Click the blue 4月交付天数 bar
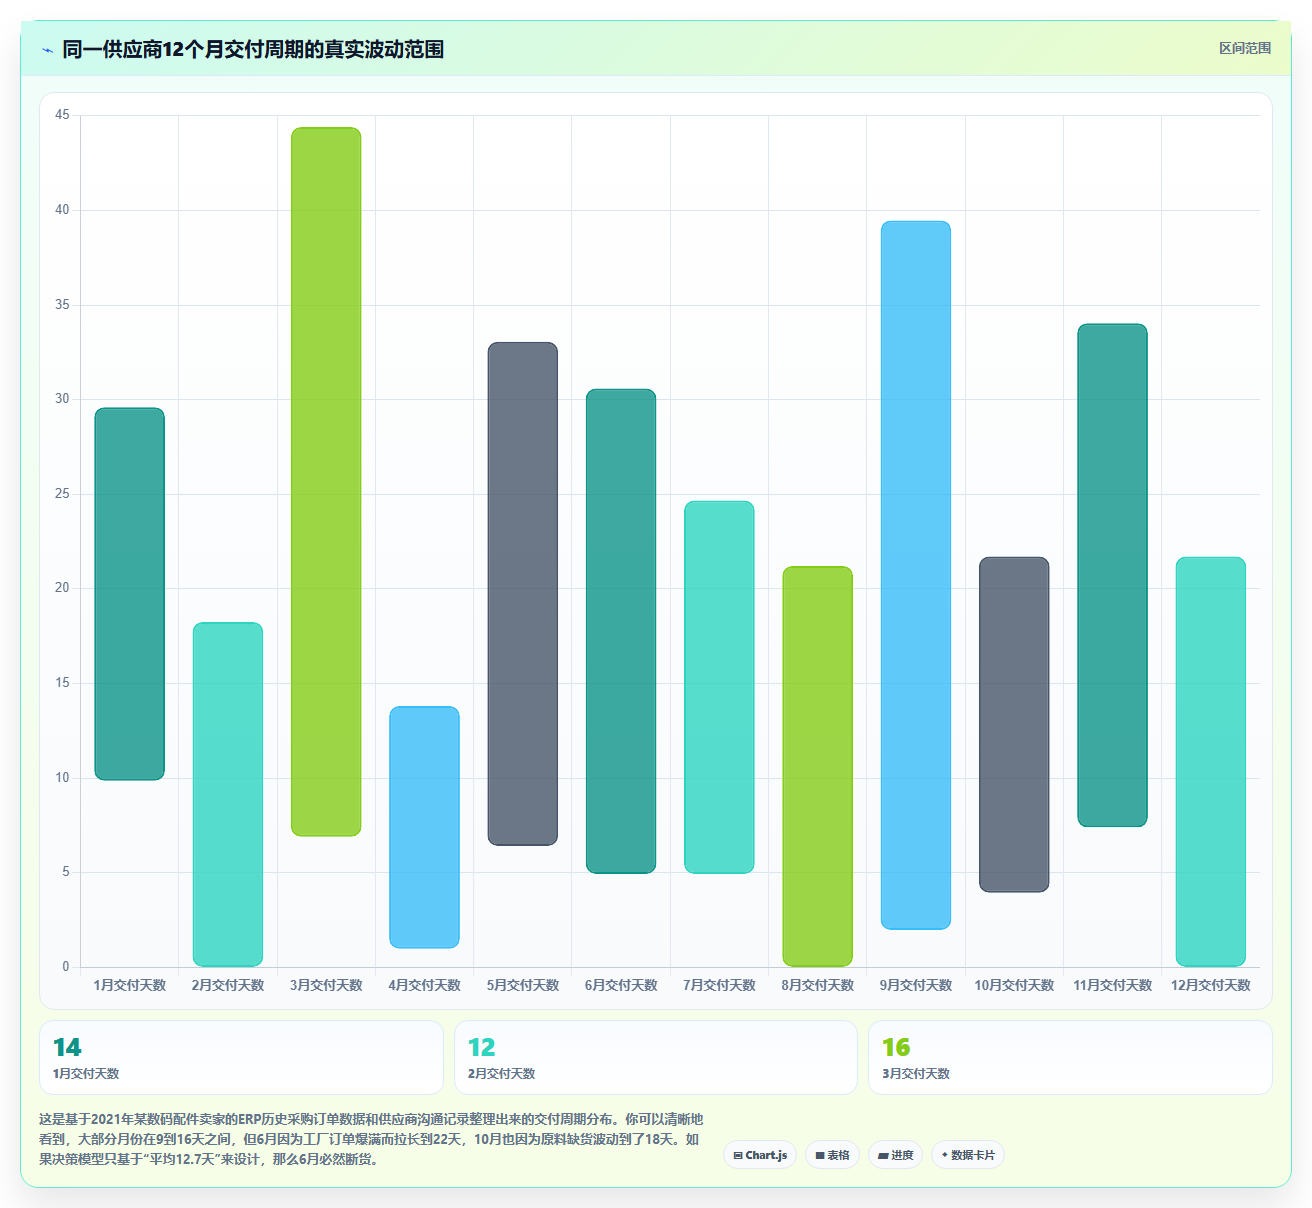This screenshot has width=1312, height=1208. click(x=424, y=827)
